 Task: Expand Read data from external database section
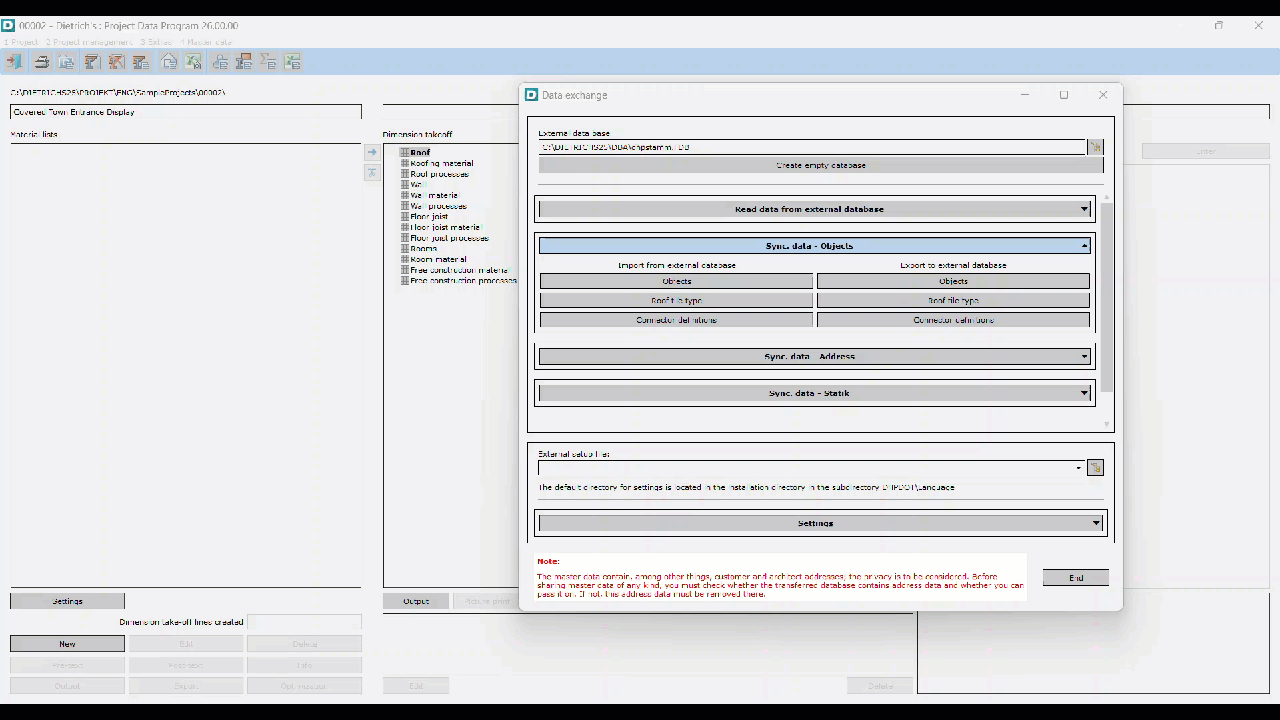(1084, 210)
